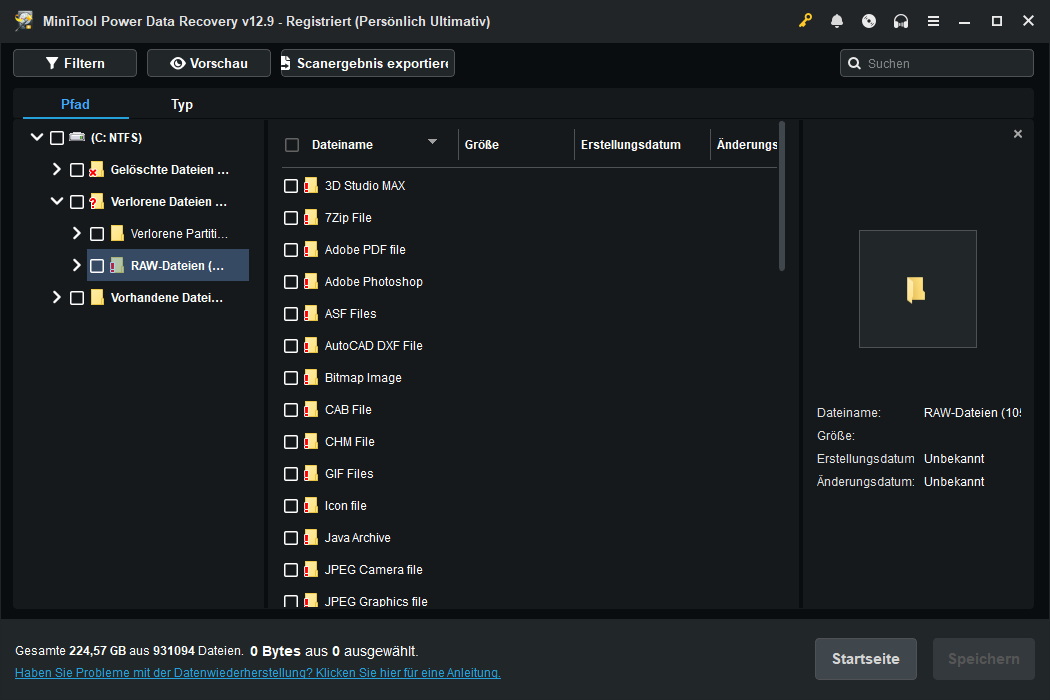
Task: Expand the Vorhandene Datei... node
Action: point(57,297)
